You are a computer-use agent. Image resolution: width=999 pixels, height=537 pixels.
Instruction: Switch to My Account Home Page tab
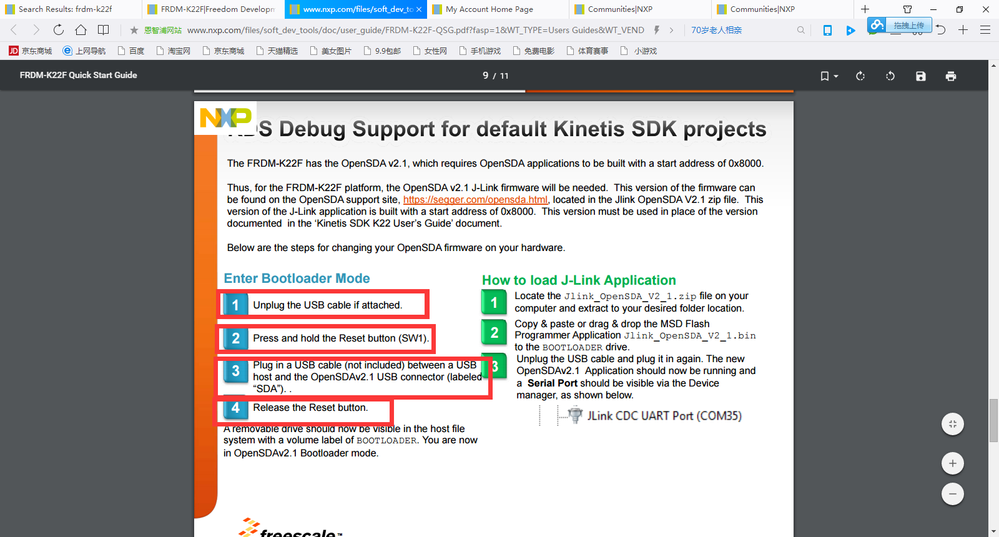click(x=498, y=9)
